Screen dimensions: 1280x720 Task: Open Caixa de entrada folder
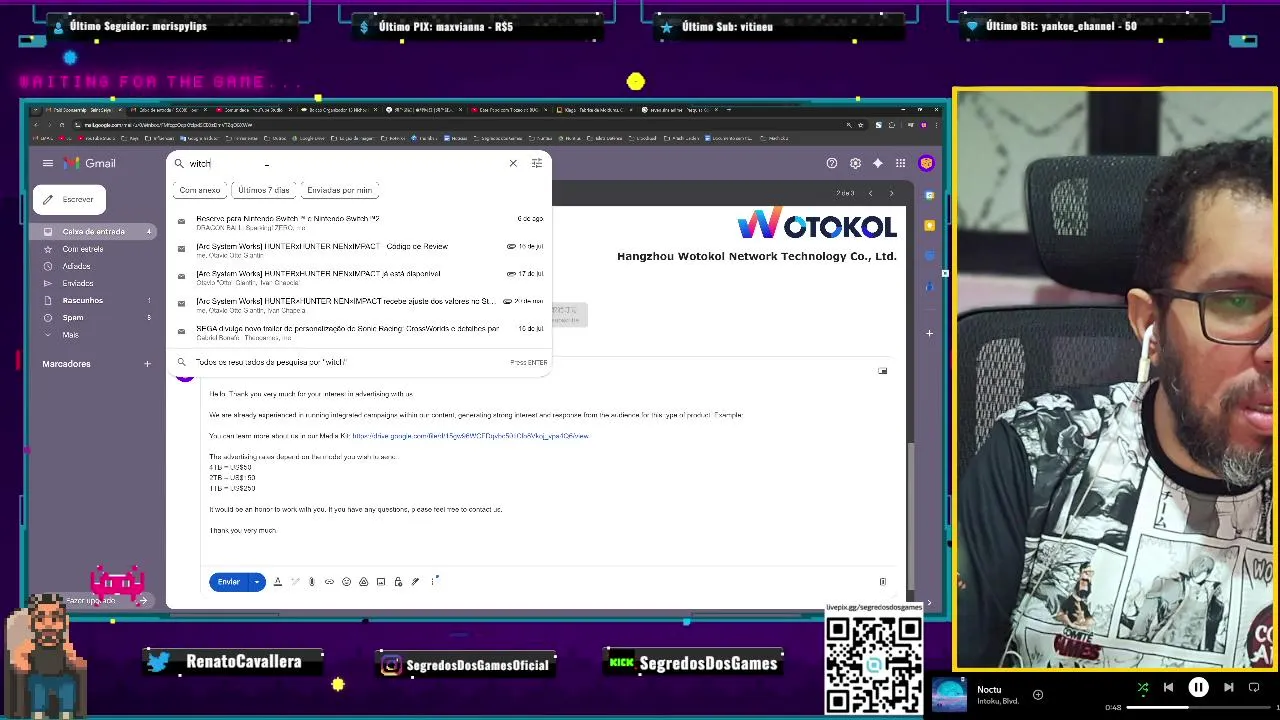click(x=91, y=231)
